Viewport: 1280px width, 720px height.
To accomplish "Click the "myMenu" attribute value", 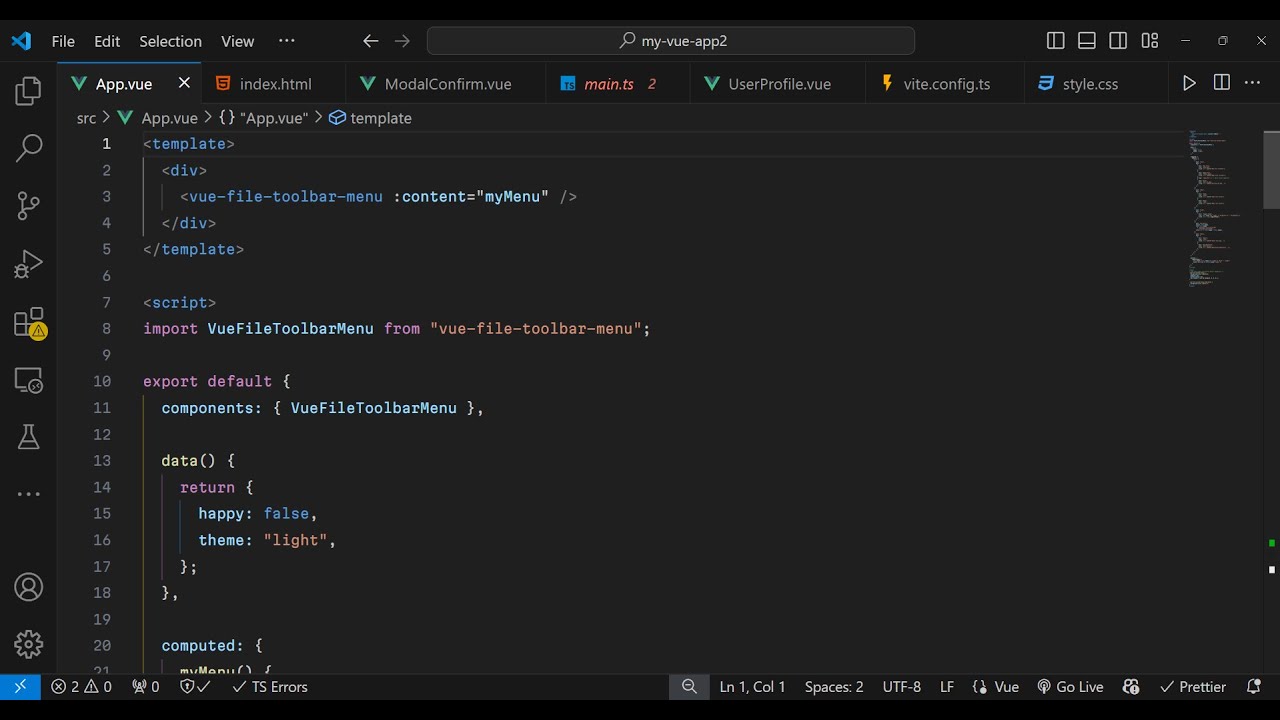I will tap(512, 196).
